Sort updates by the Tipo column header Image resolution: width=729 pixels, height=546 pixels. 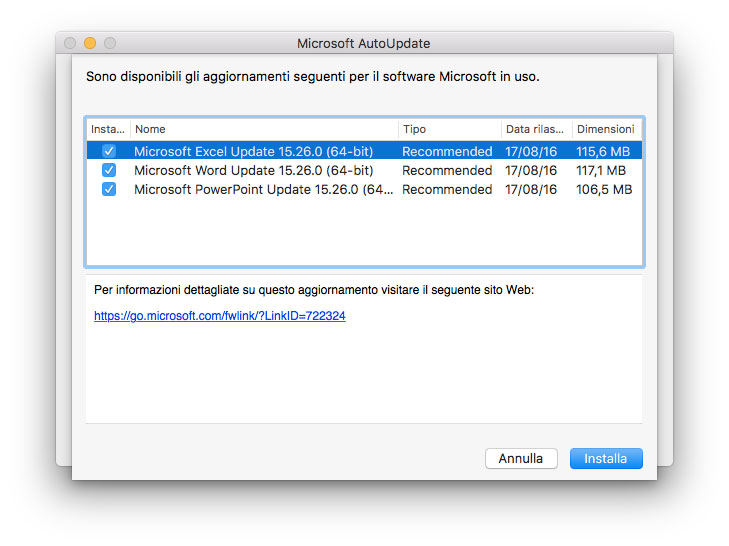pos(448,129)
